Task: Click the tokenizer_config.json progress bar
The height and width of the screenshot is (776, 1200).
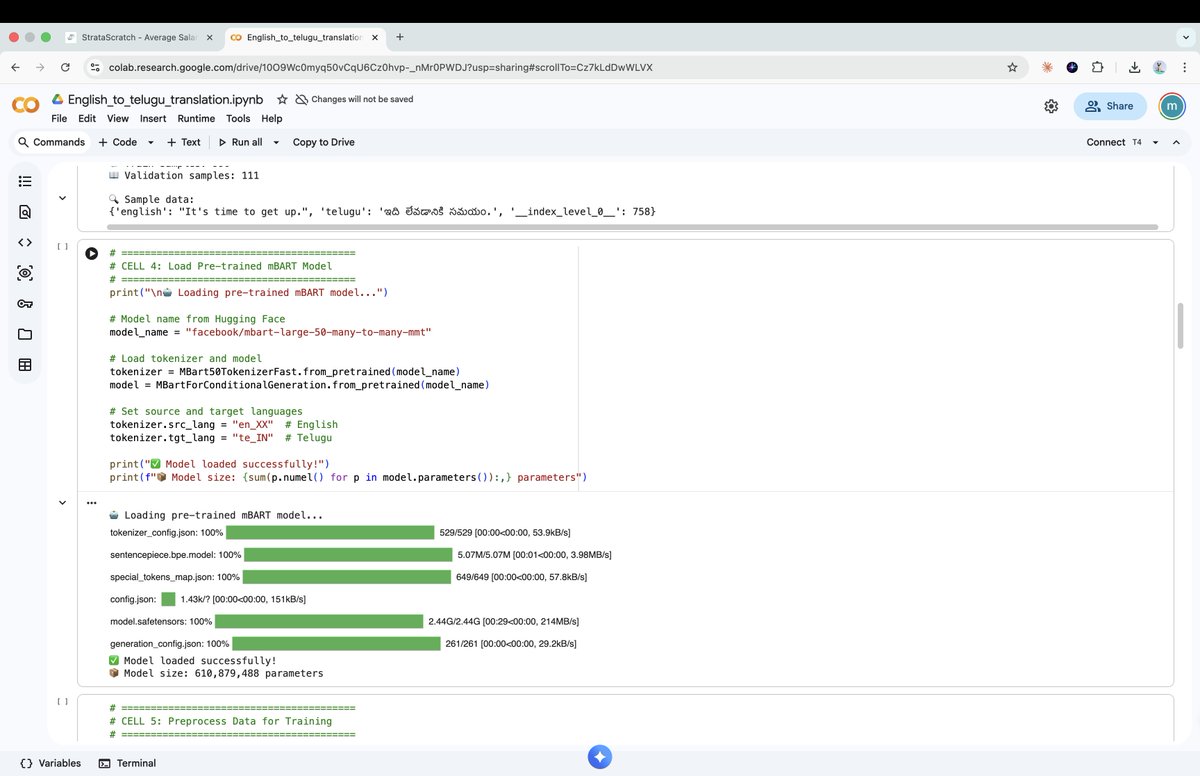Action: coord(329,533)
